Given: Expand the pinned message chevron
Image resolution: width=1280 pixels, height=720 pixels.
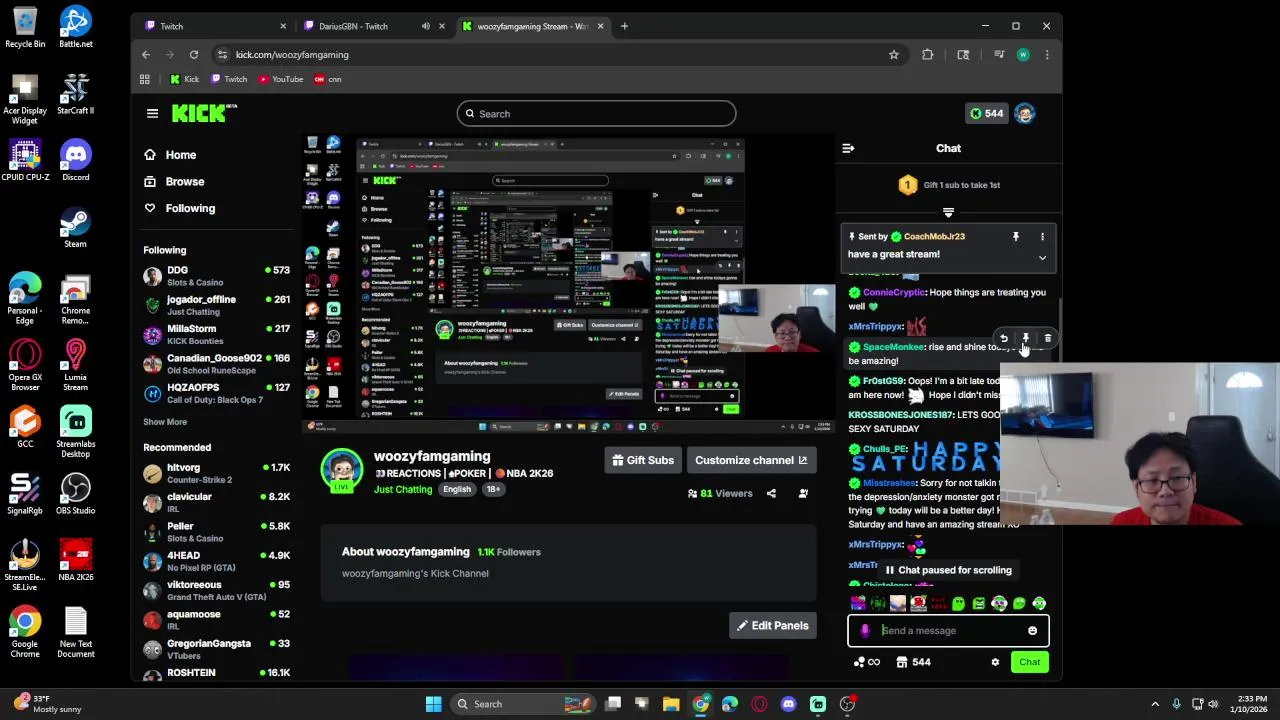Looking at the screenshot, I should point(1042,258).
